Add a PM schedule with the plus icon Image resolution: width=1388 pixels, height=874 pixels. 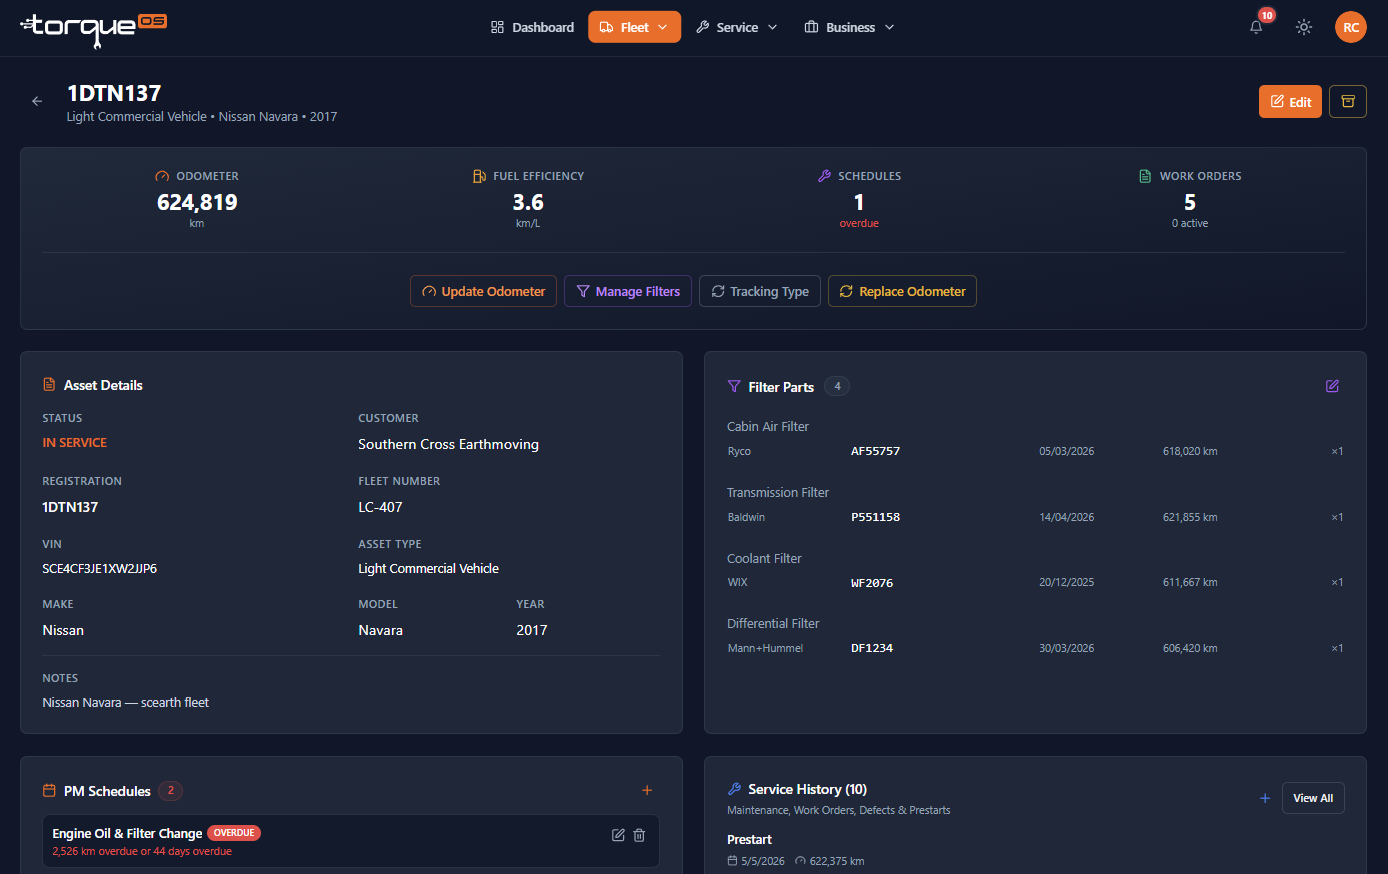click(647, 790)
